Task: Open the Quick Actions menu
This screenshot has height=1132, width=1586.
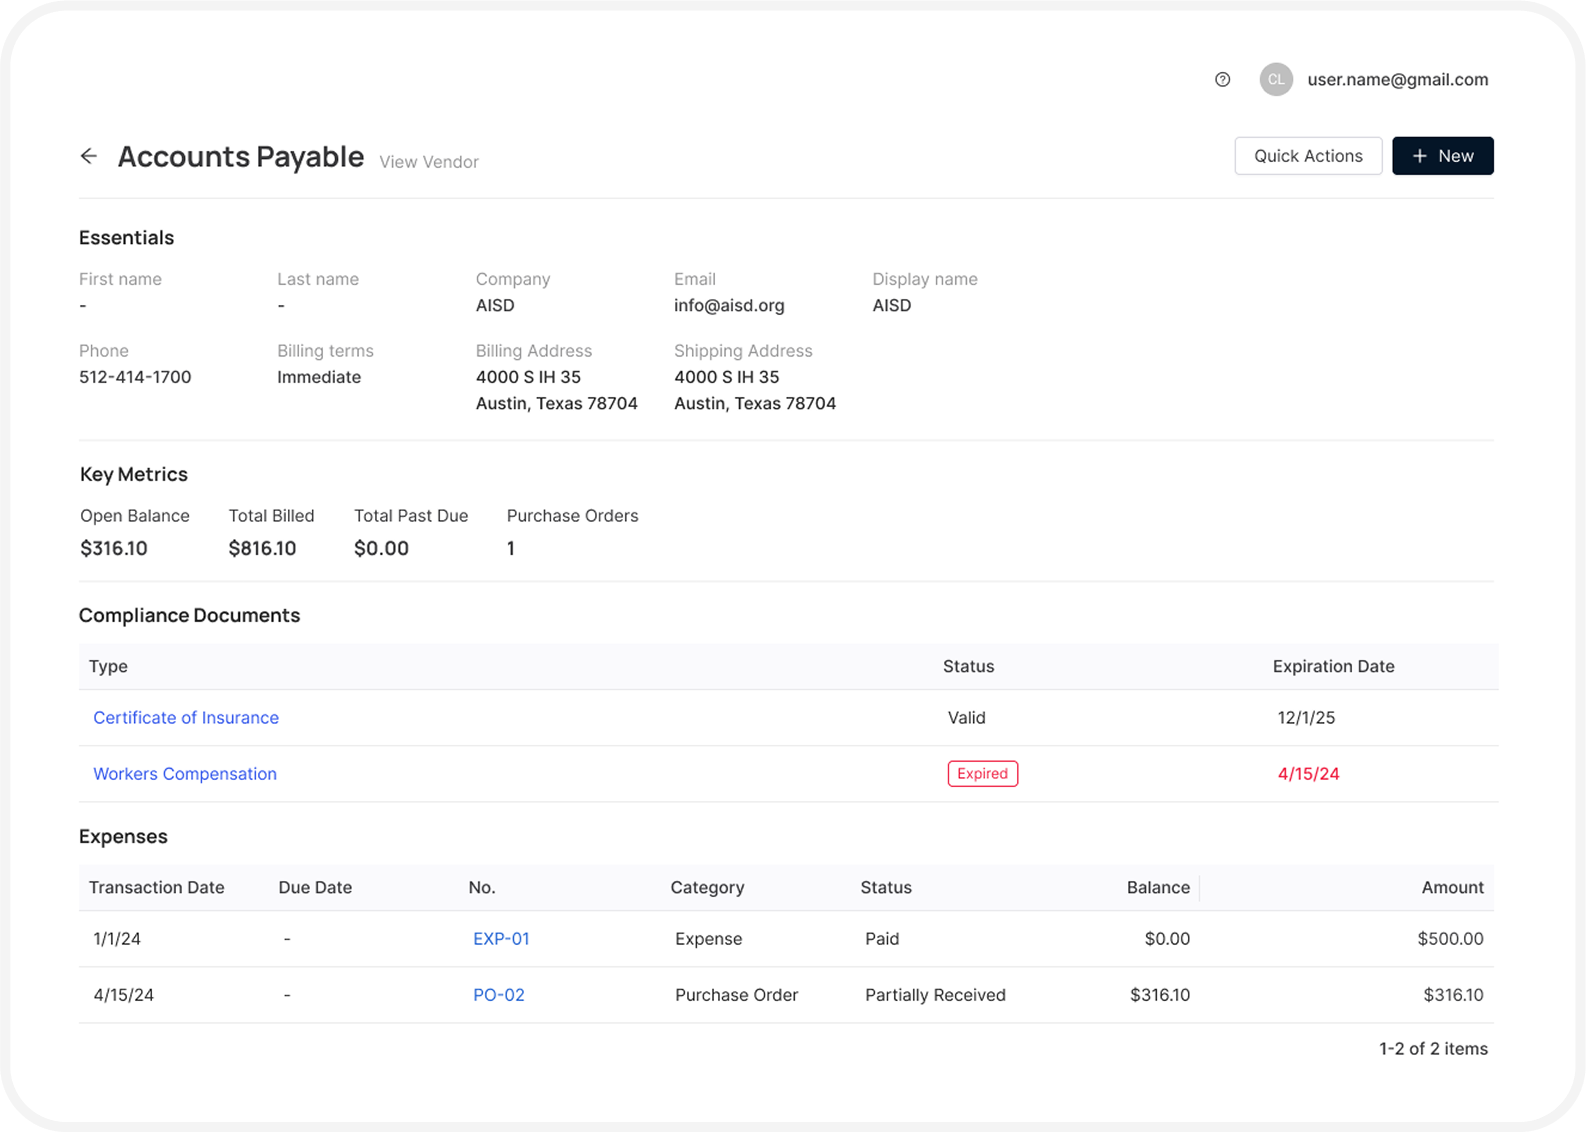Action: point(1307,156)
